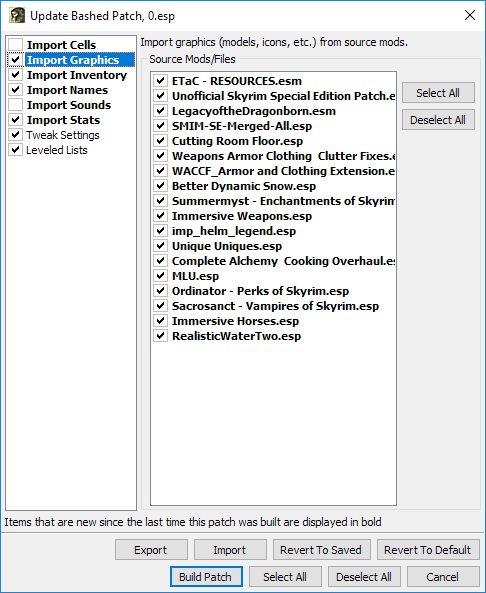Screen dimensions: 486x593
Task: Select ETaC - RESOURCES.esm mod name
Action: [x=237, y=81]
